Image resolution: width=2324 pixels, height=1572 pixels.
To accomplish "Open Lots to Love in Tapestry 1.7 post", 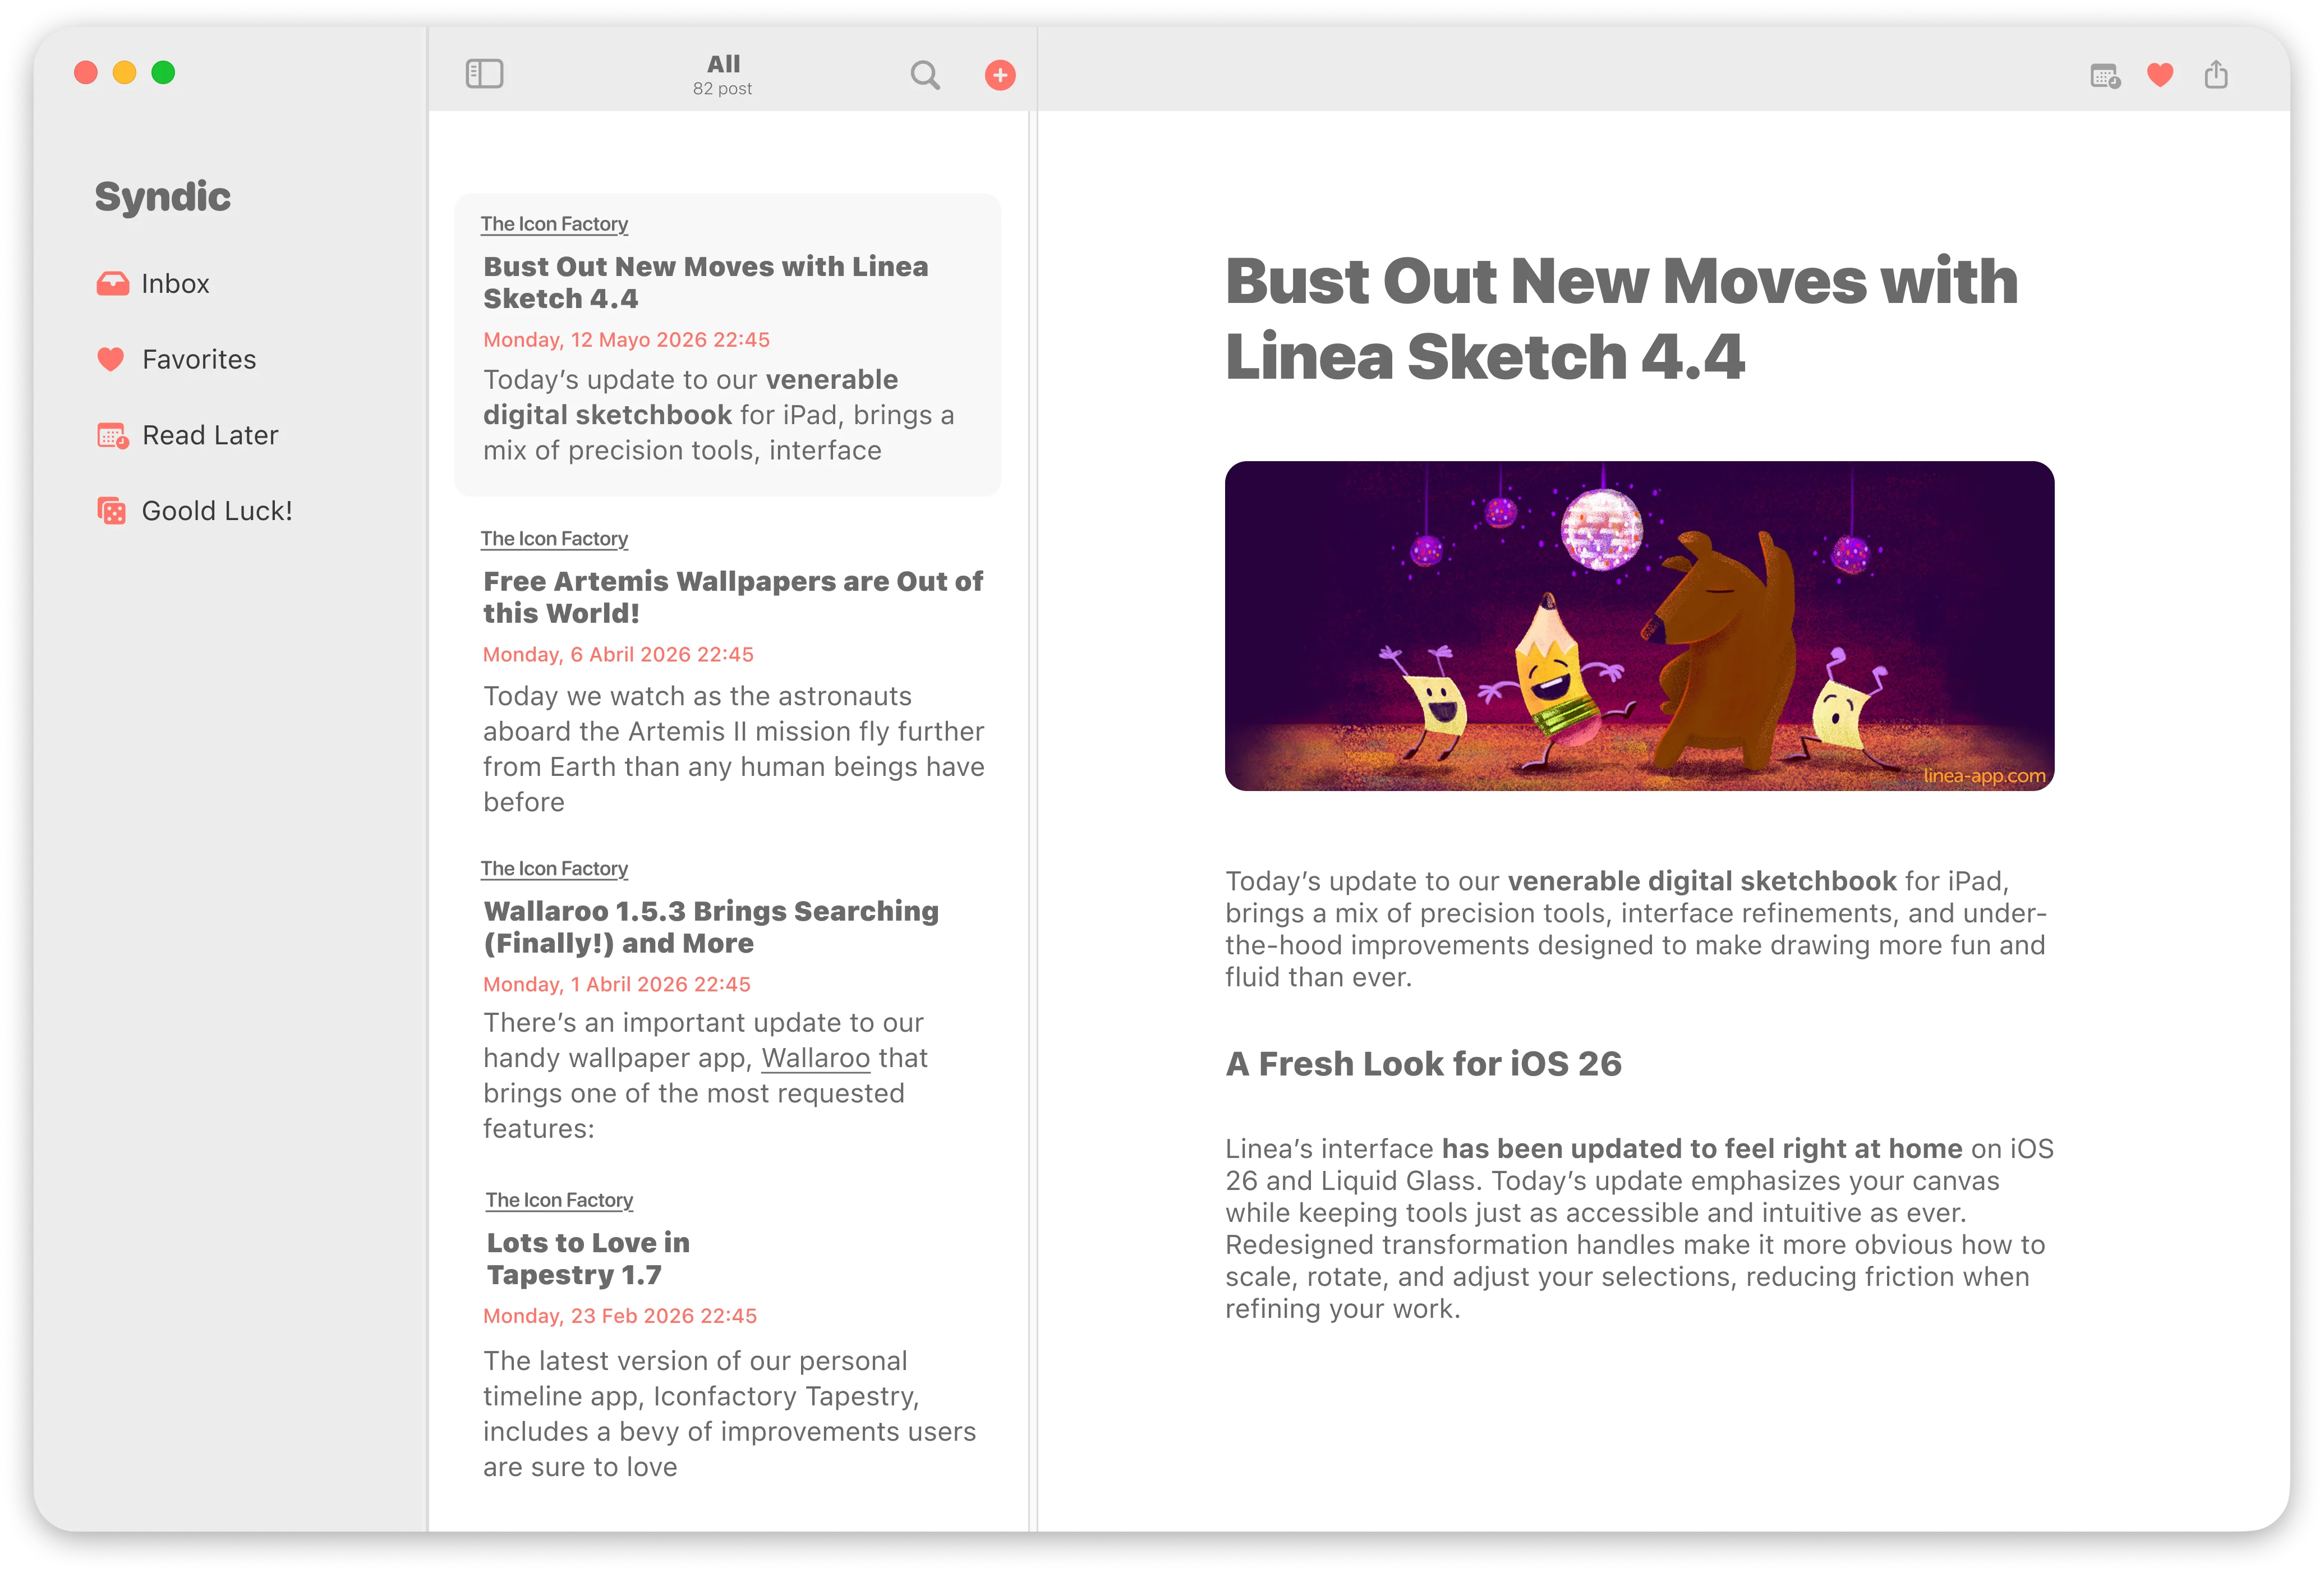I will tap(588, 1258).
